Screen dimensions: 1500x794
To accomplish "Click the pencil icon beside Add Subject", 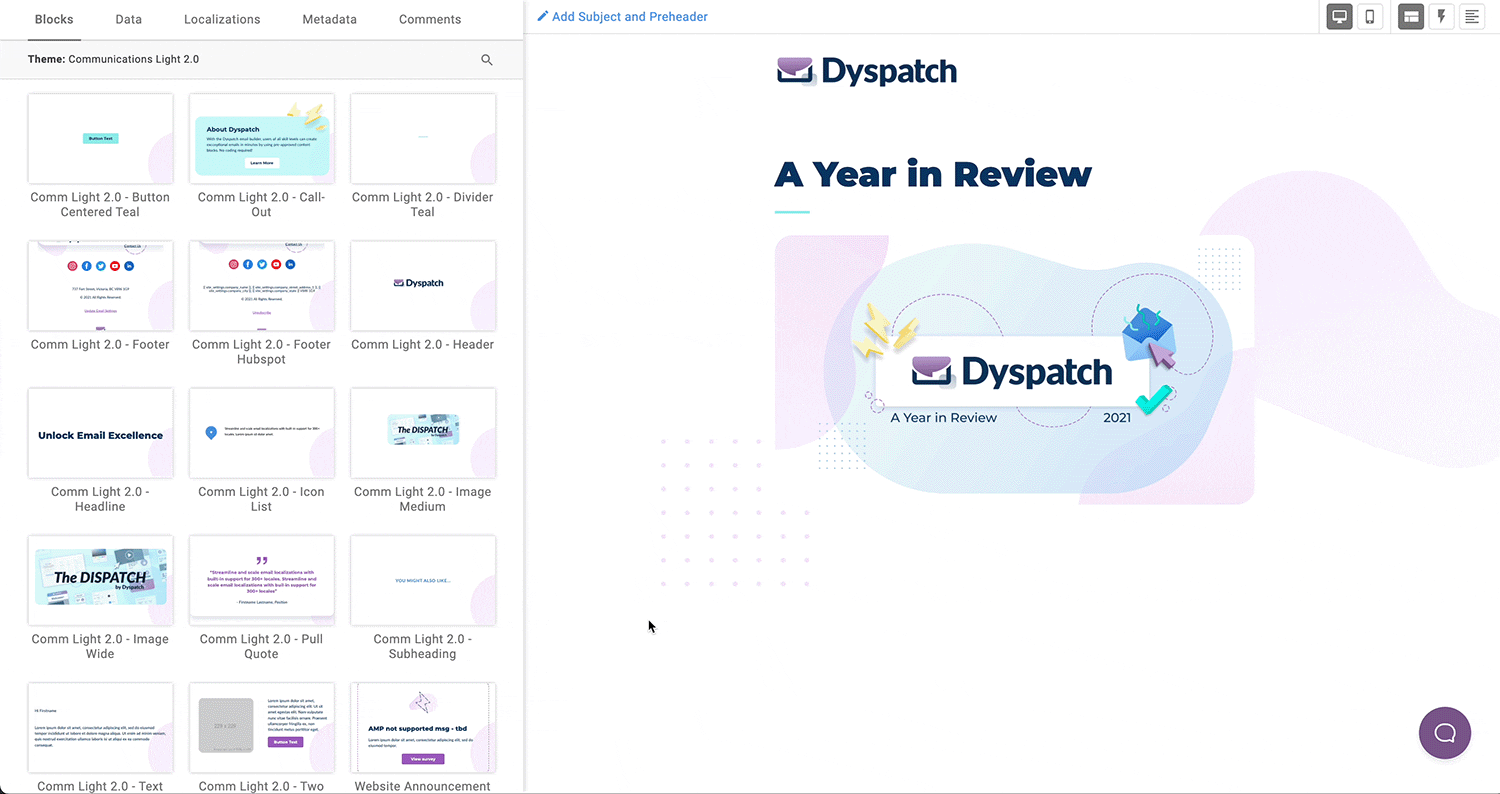I will [x=543, y=17].
